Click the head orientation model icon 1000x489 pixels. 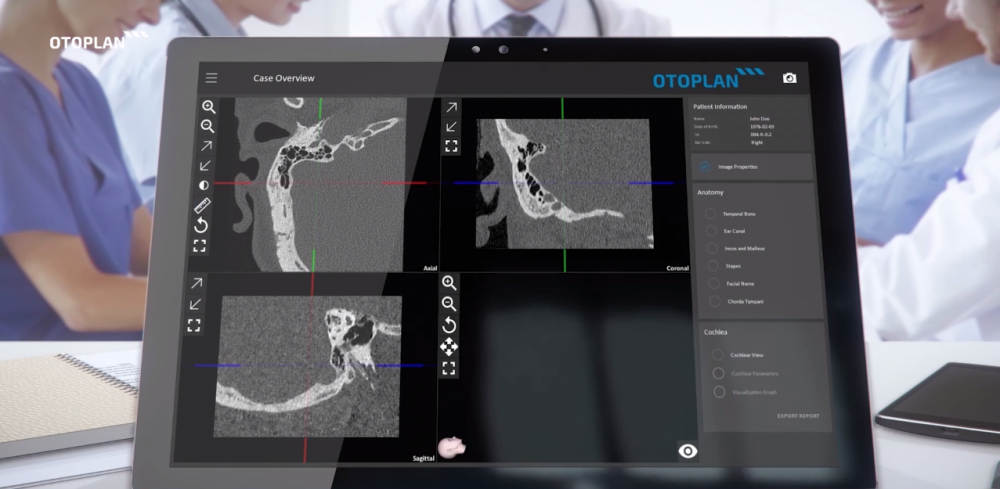tap(452, 448)
